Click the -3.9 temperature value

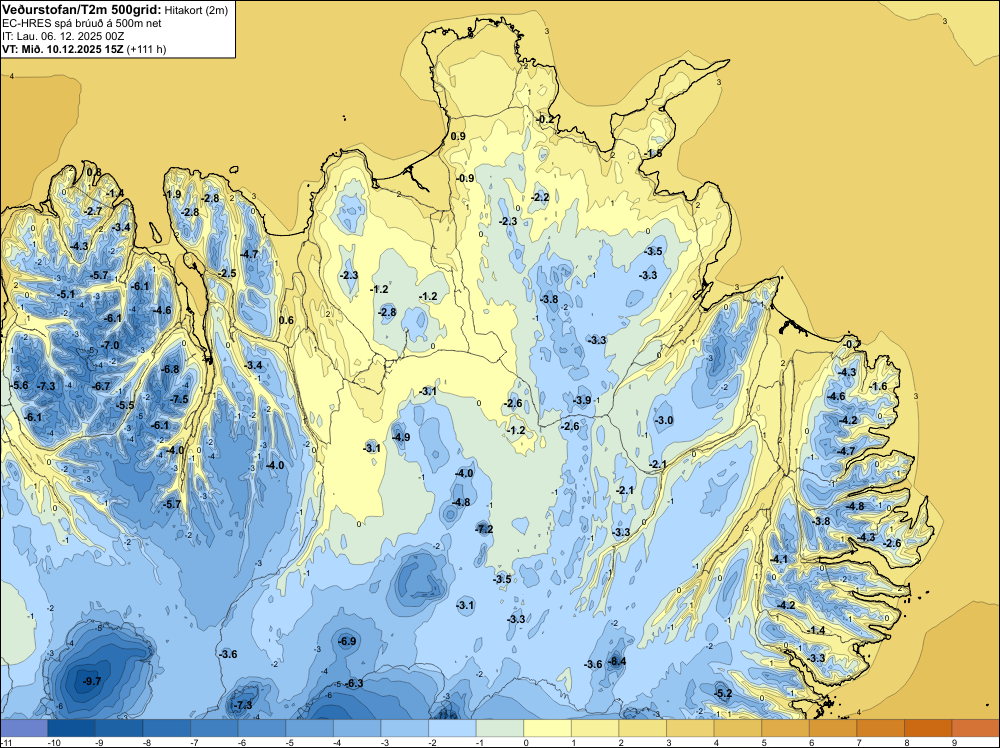coord(582,400)
